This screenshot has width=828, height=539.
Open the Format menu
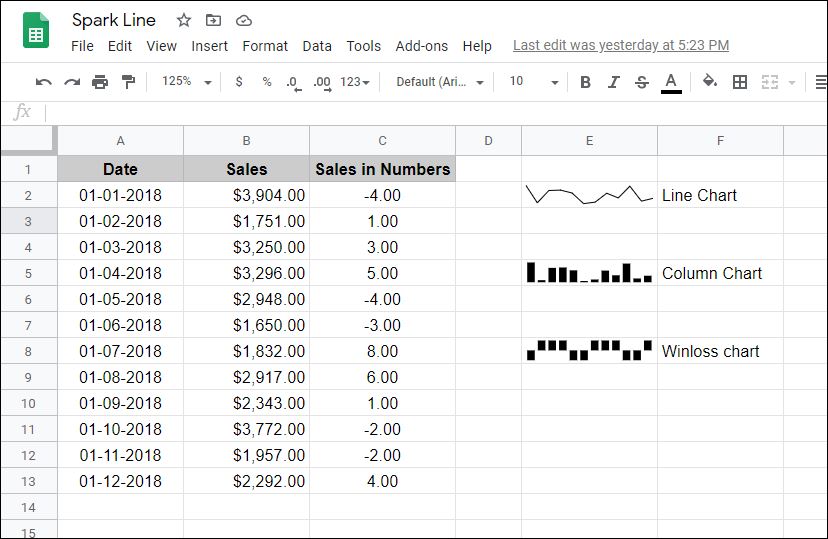pos(265,46)
